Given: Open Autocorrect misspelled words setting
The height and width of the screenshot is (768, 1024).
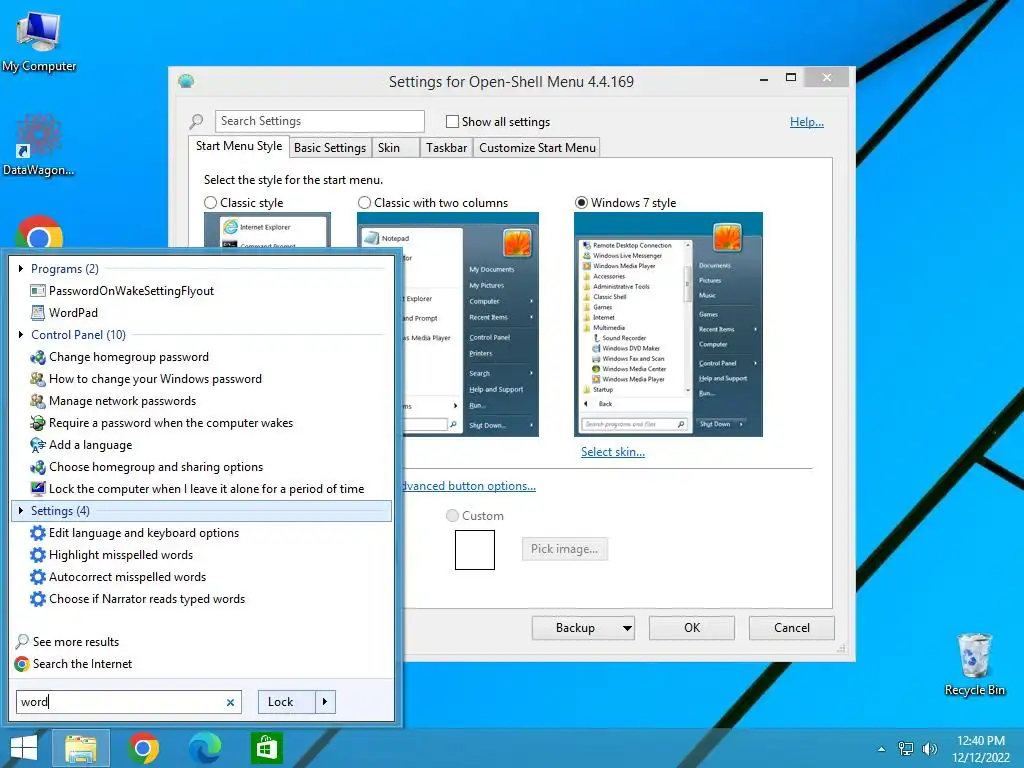Looking at the screenshot, I should coord(127,577).
